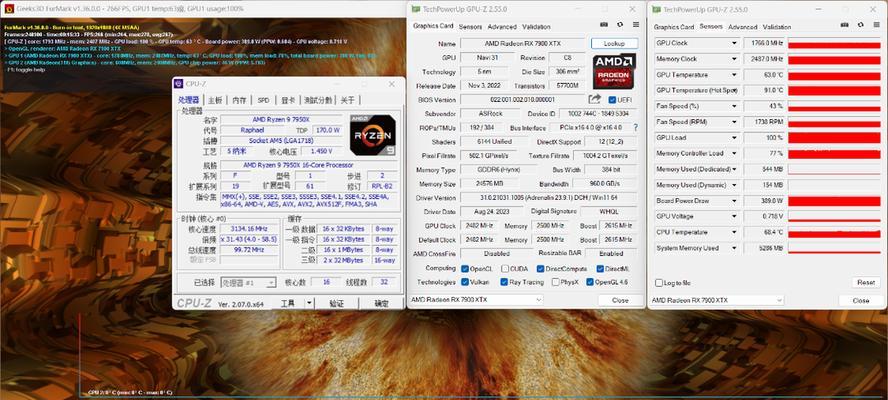Open GPU selector dropdown in GPU-Z Sensors window

716,300
